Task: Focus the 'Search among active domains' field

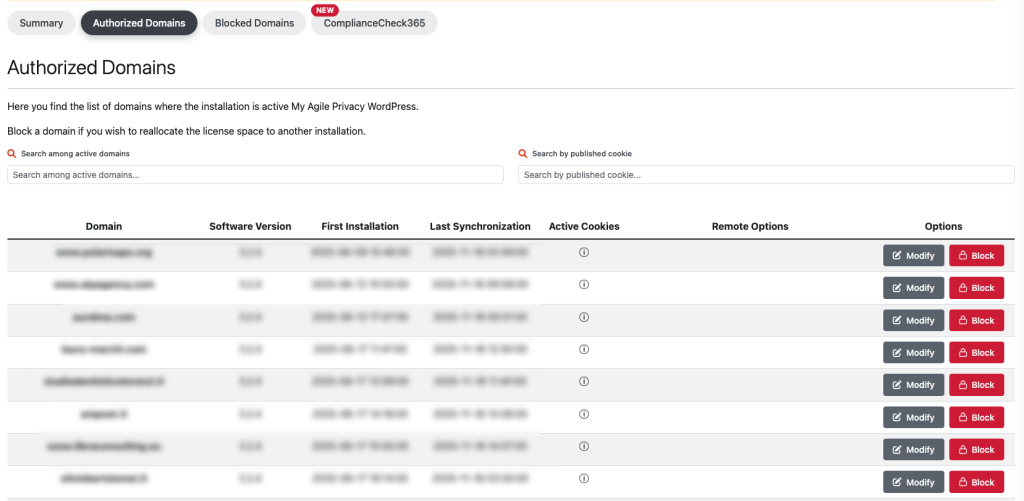Action: click(x=255, y=175)
